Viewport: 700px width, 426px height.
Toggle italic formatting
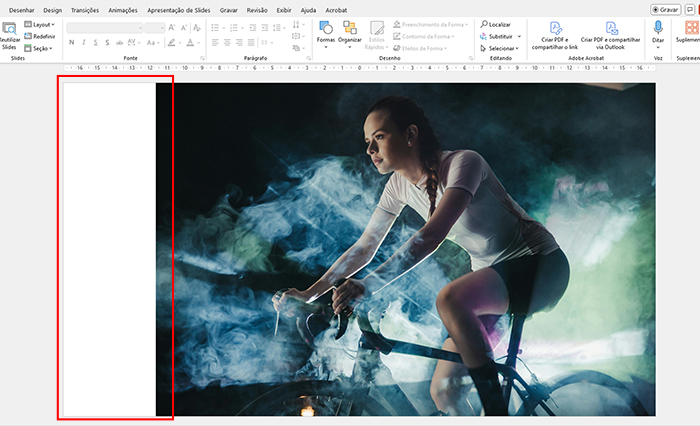pos(83,42)
